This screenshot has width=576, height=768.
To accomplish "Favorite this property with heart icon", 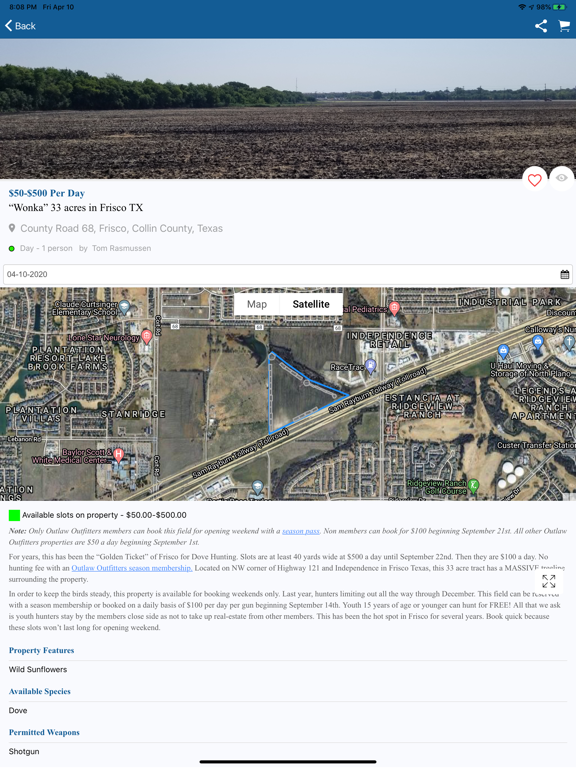I will (x=534, y=180).
